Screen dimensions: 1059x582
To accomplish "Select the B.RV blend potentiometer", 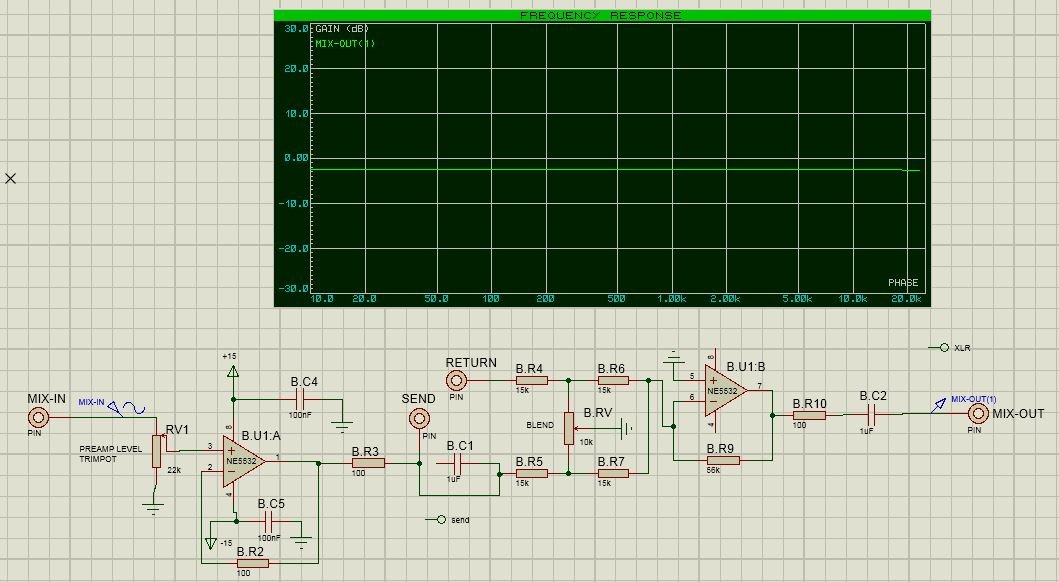I will tap(569, 428).
